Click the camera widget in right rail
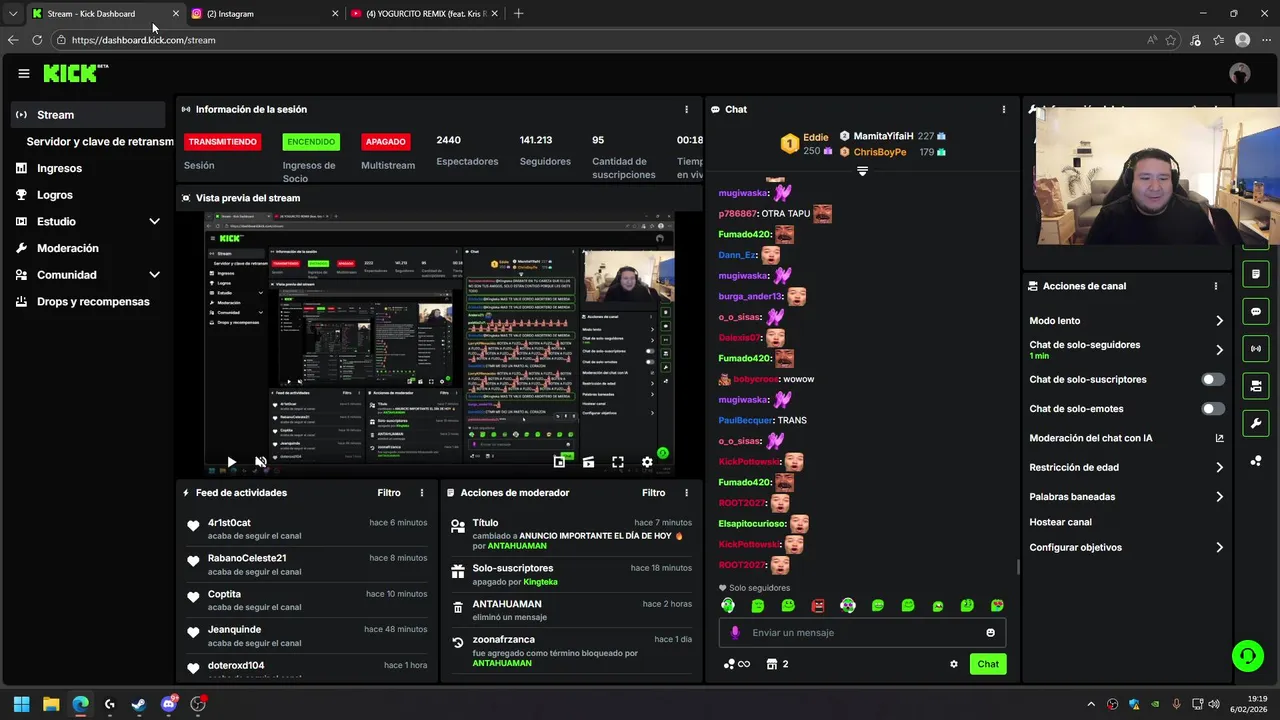The height and width of the screenshot is (720, 1280). coord(1256,386)
